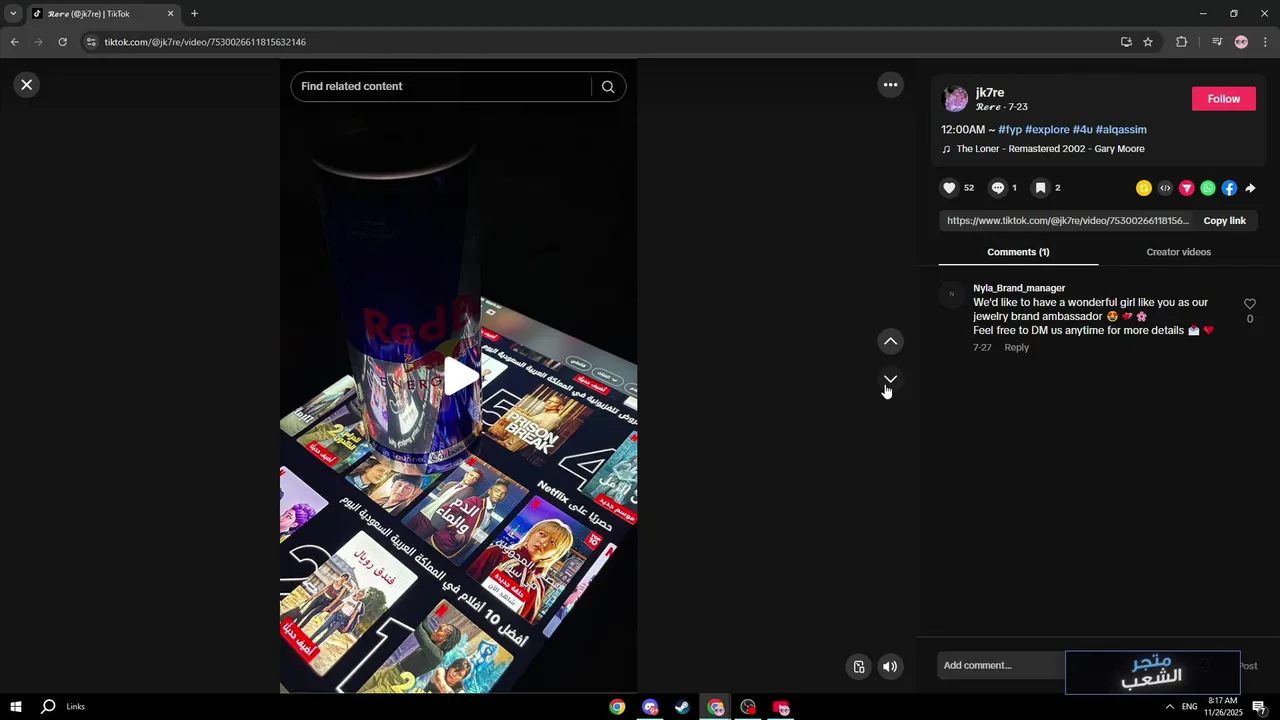The height and width of the screenshot is (720, 1280).
Task: Repost the video with the yellow icon
Action: pos(1144,188)
